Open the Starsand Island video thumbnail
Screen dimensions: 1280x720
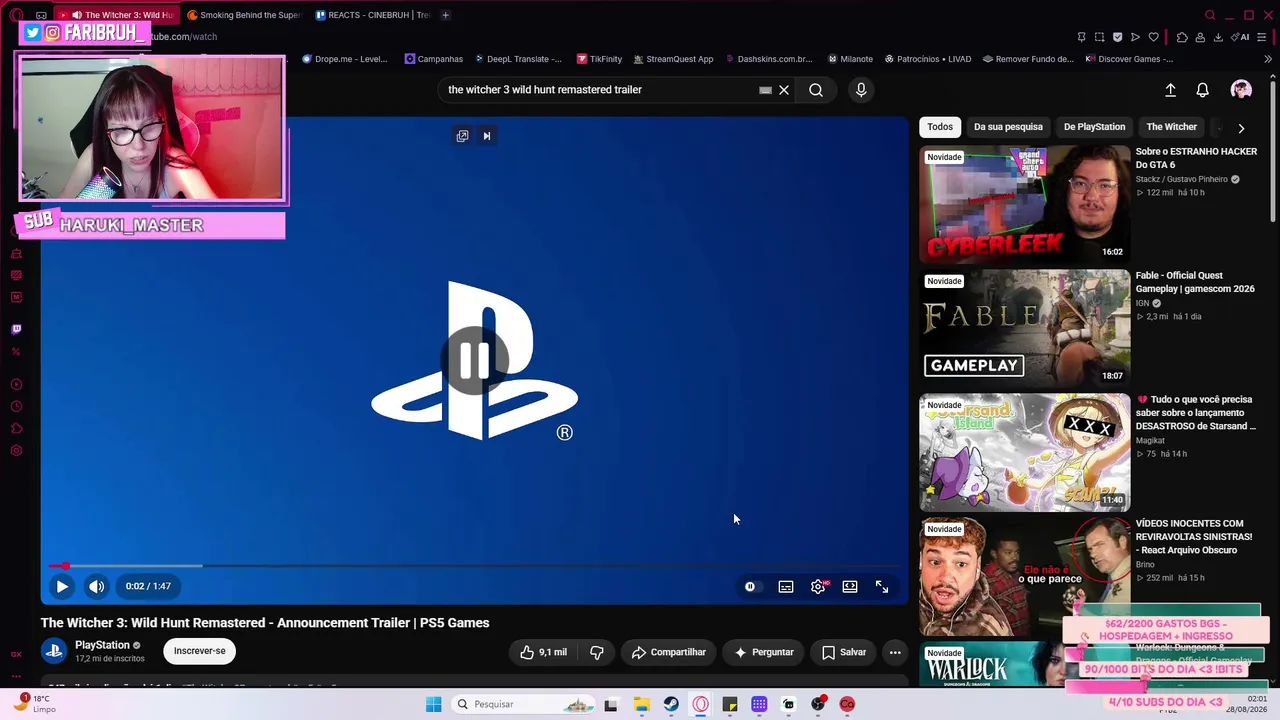click(x=1025, y=452)
